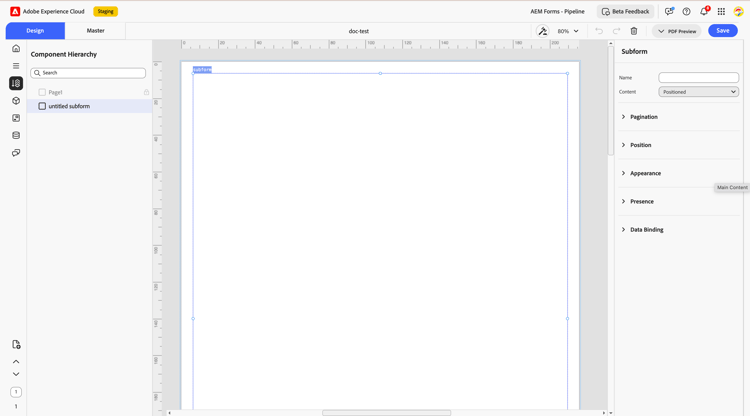The image size is (750, 416).
Task: Open the app switcher grid icon
Action: click(x=721, y=11)
